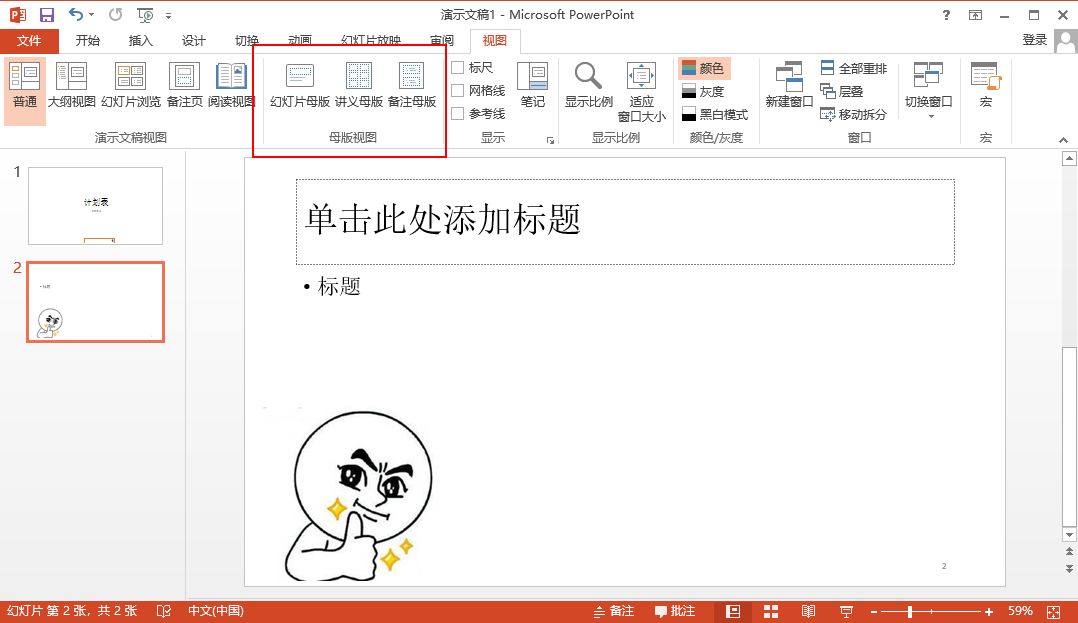This screenshot has width=1078, height=623.
Task: Switch to Outline view (大纲视图)
Action: pos(72,85)
